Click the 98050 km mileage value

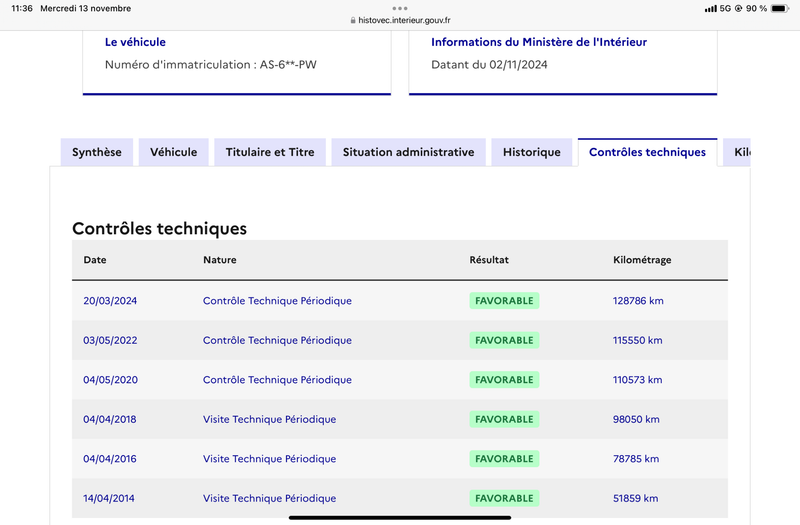(636, 419)
